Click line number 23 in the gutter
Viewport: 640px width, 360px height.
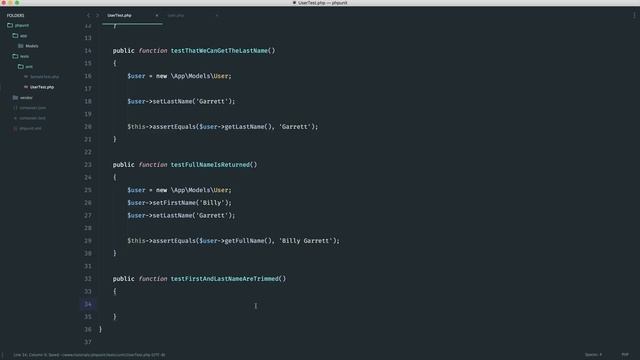pyautogui.click(x=88, y=164)
